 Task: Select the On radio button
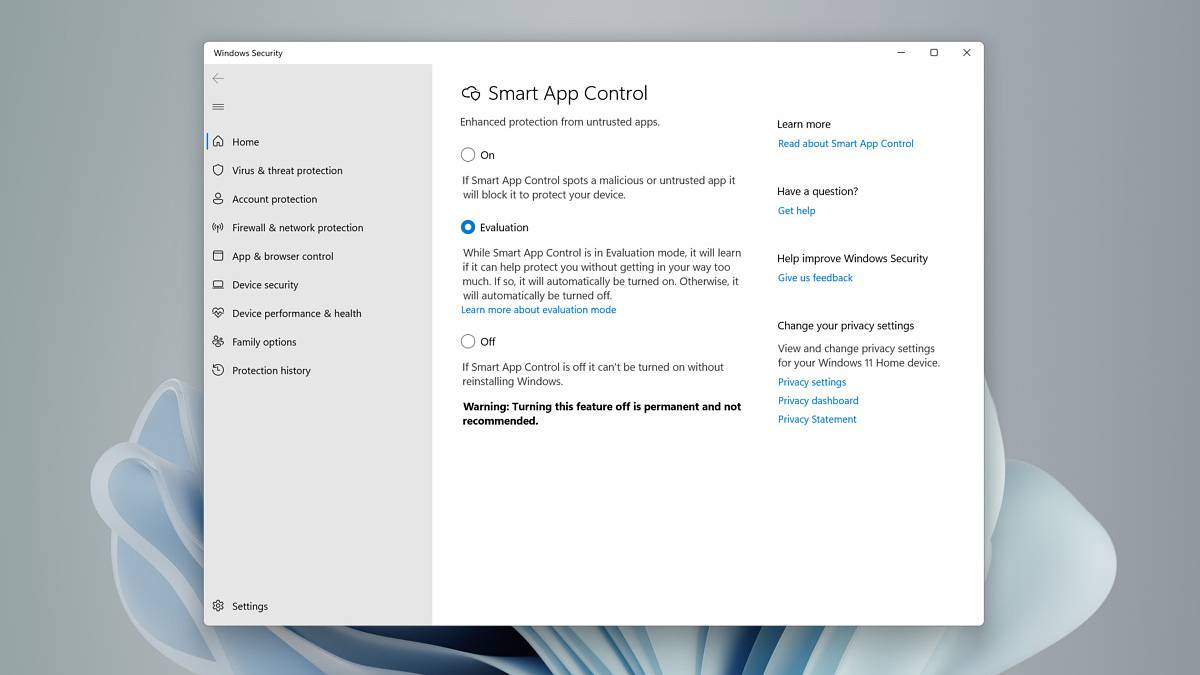[x=468, y=155]
